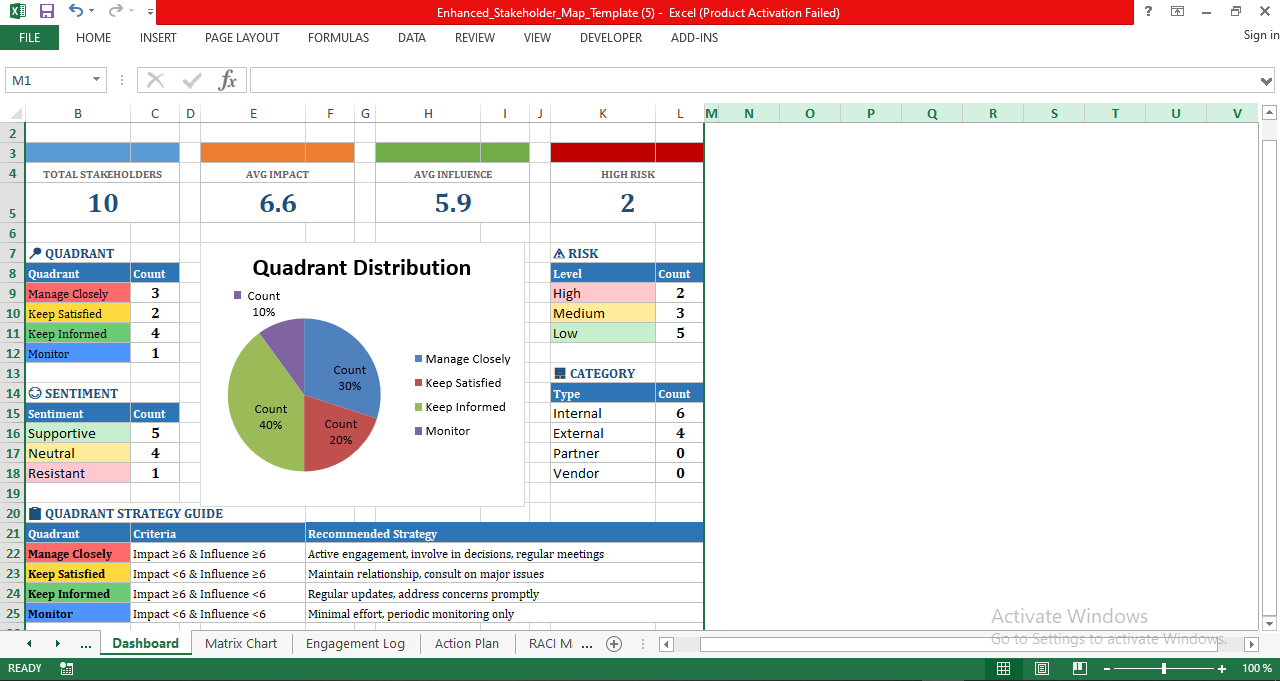Click the Redo arrow icon

(x=115, y=12)
